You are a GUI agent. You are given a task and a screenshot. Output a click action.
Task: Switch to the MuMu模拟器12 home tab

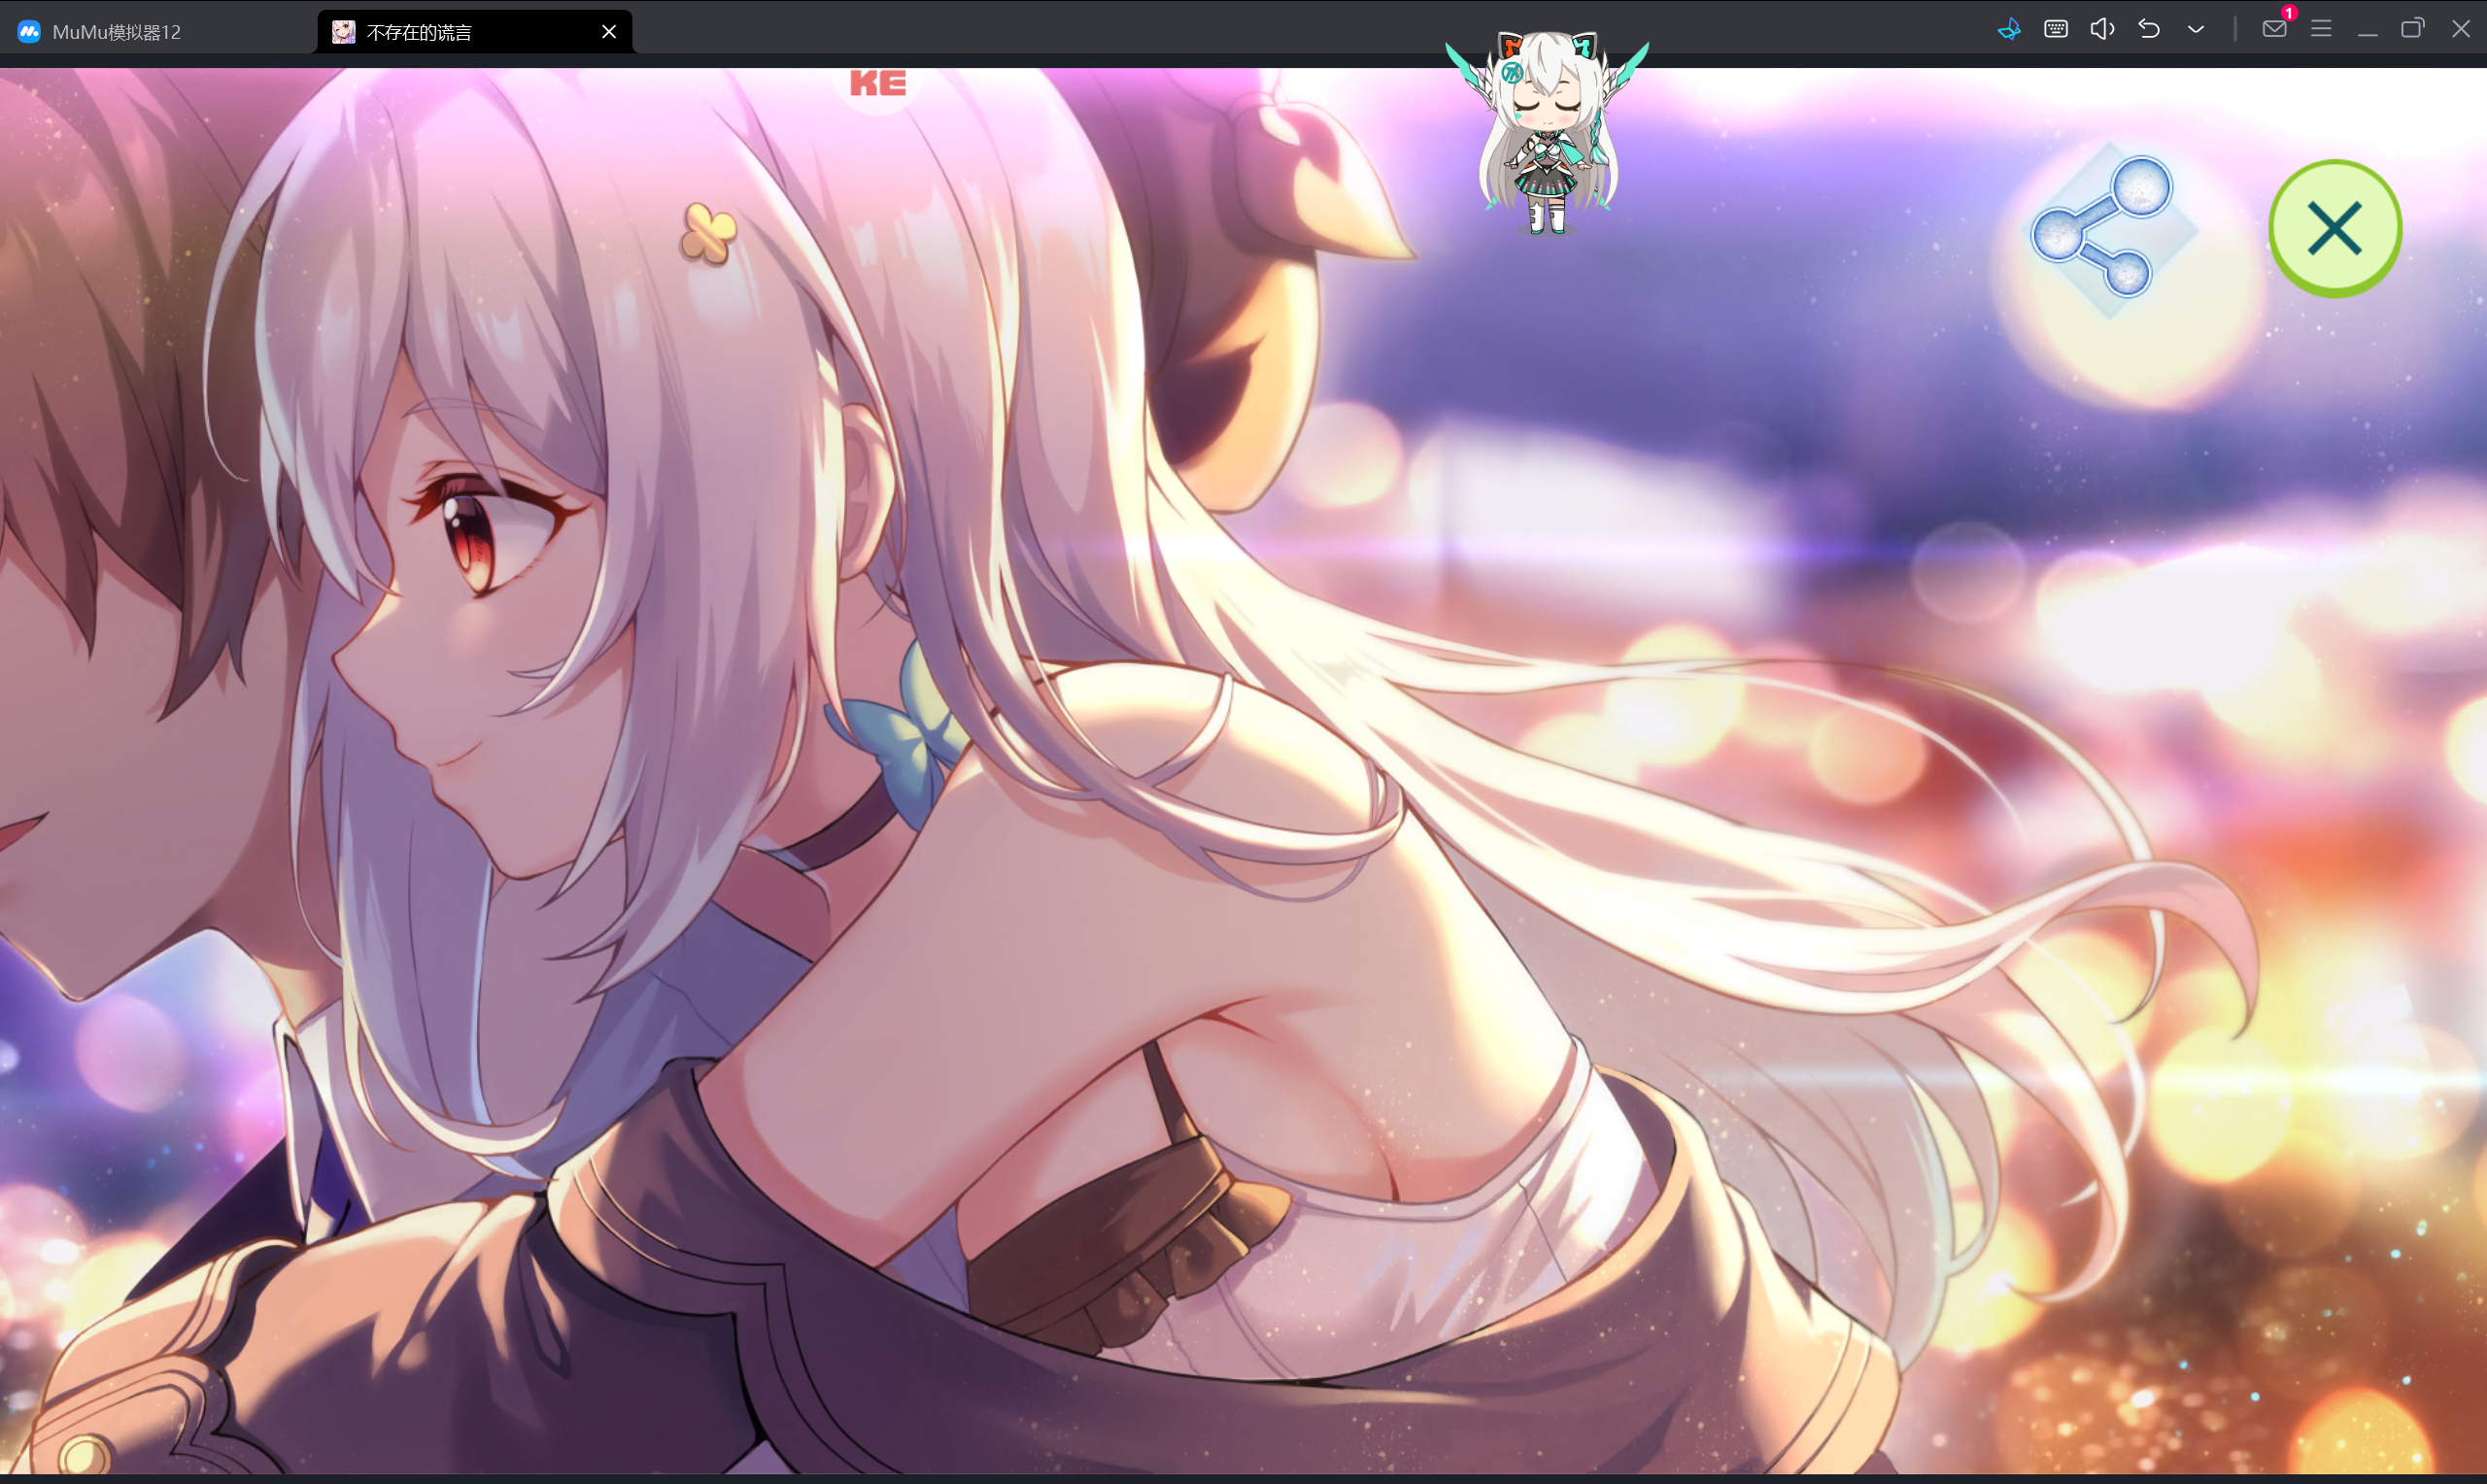click(x=116, y=32)
